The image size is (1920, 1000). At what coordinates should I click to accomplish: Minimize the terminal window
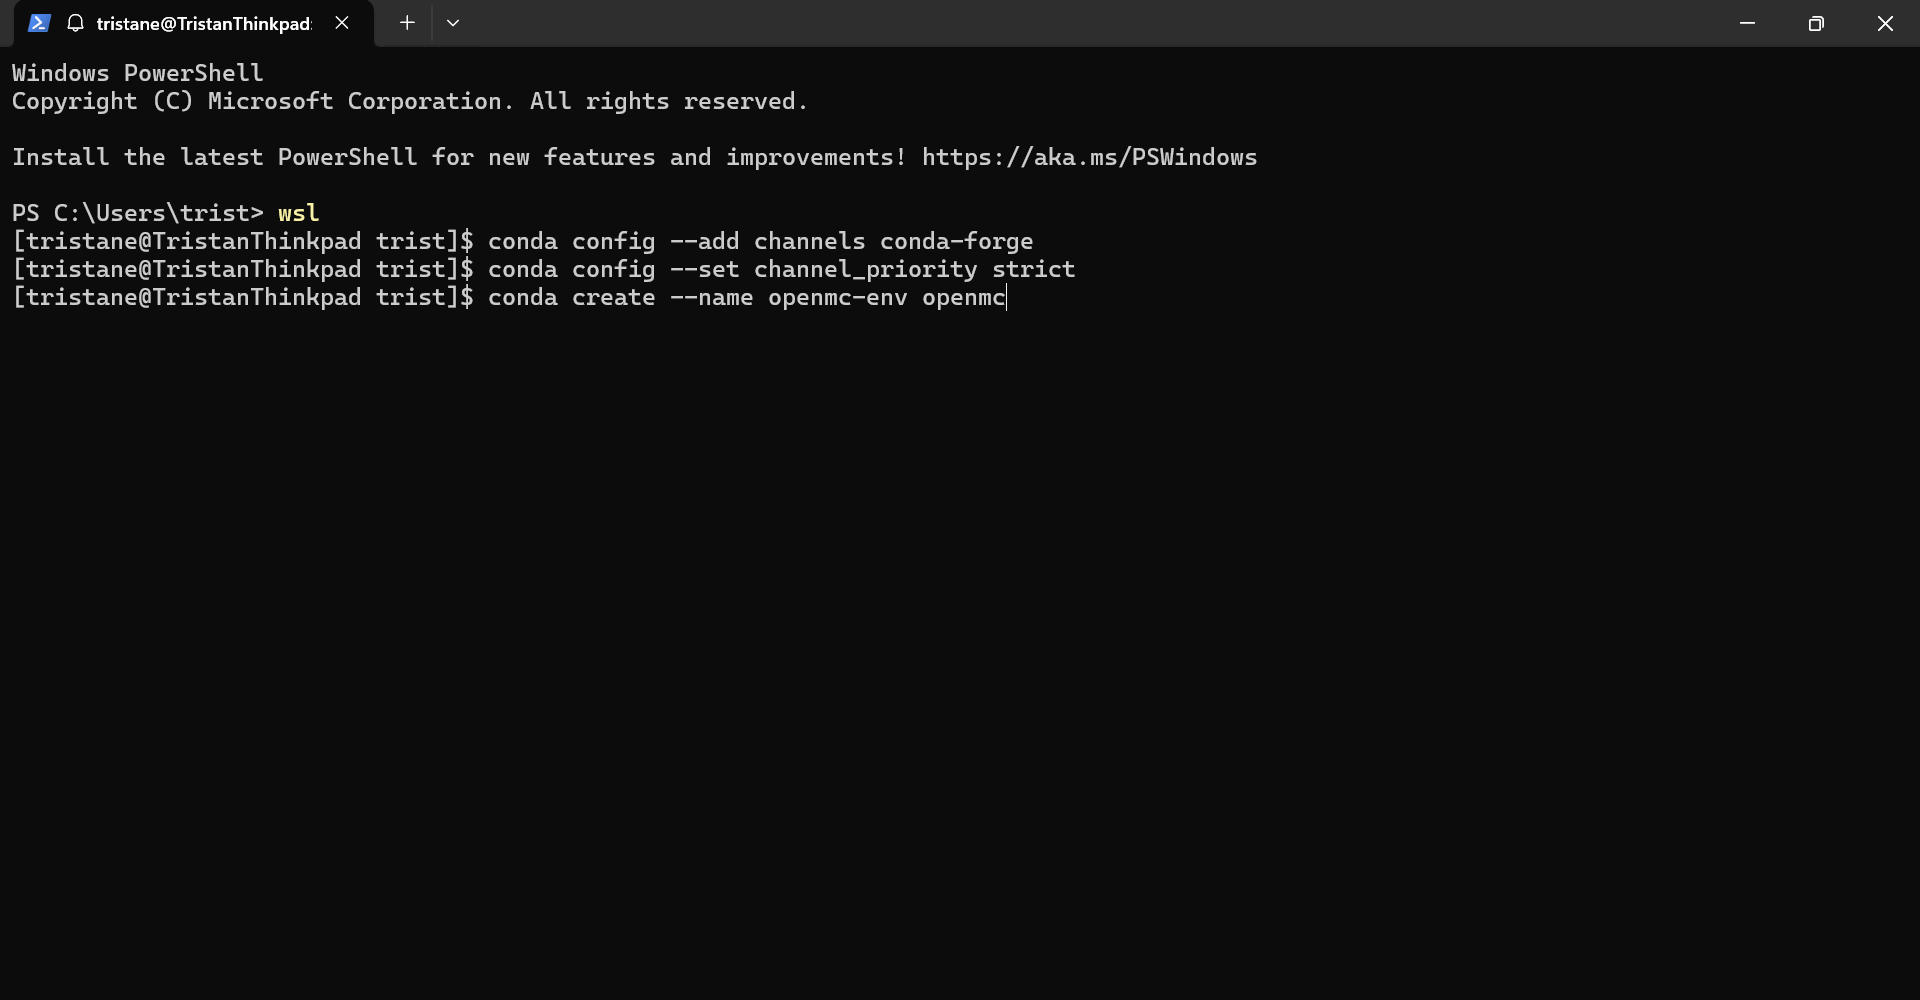coord(1748,23)
